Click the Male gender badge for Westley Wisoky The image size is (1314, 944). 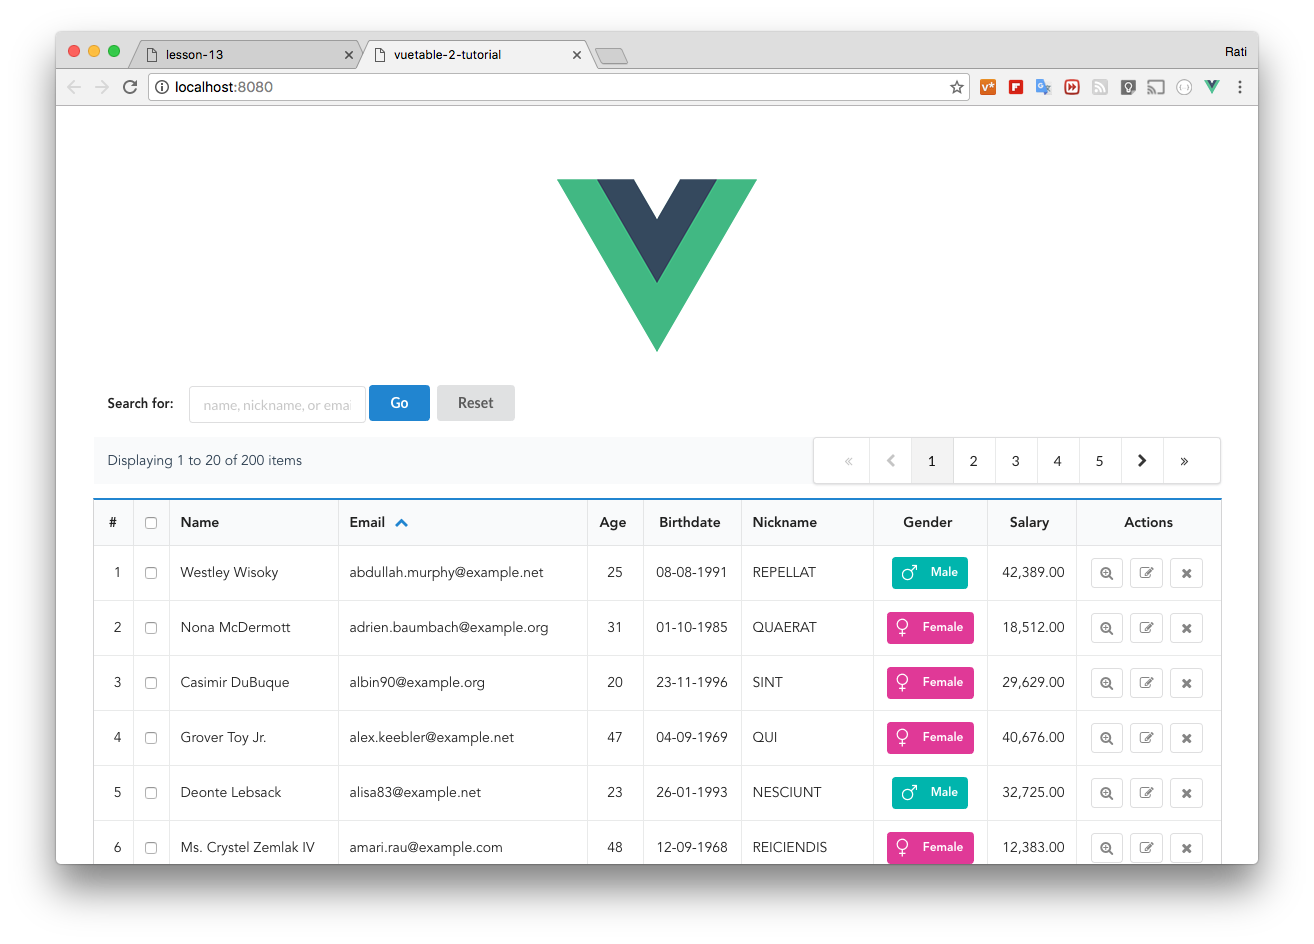[930, 573]
